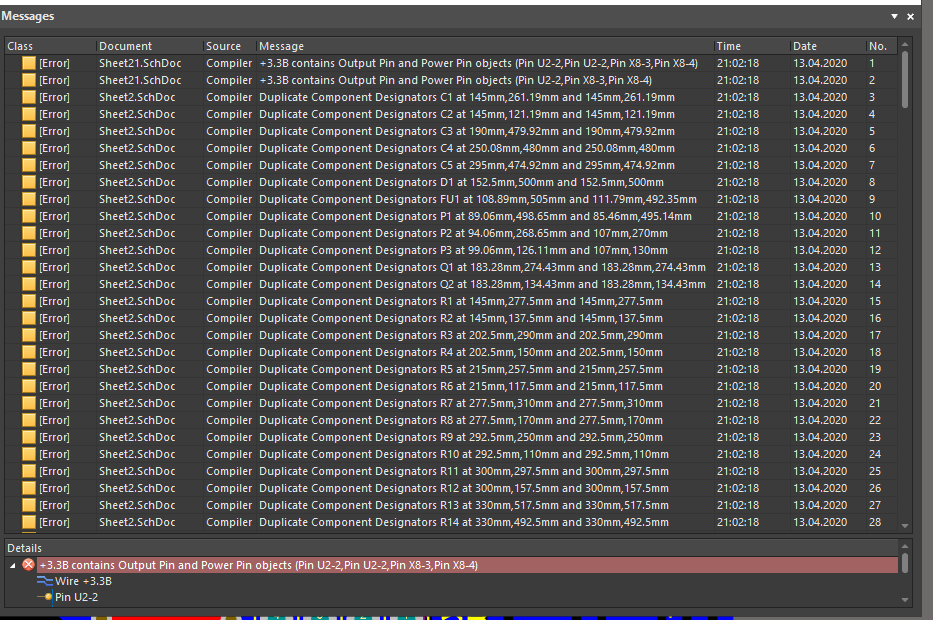Image resolution: width=933 pixels, height=620 pixels.
Task: Click the error icon of Duplicate Designators R14 row
Action: pyautogui.click(x=29, y=522)
